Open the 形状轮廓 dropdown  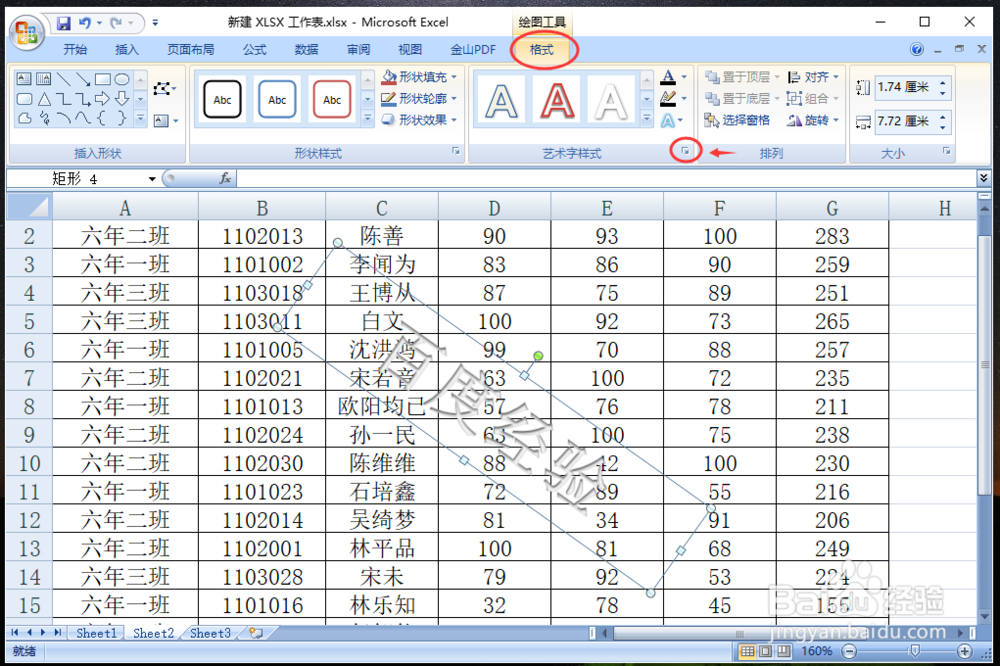coord(419,98)
